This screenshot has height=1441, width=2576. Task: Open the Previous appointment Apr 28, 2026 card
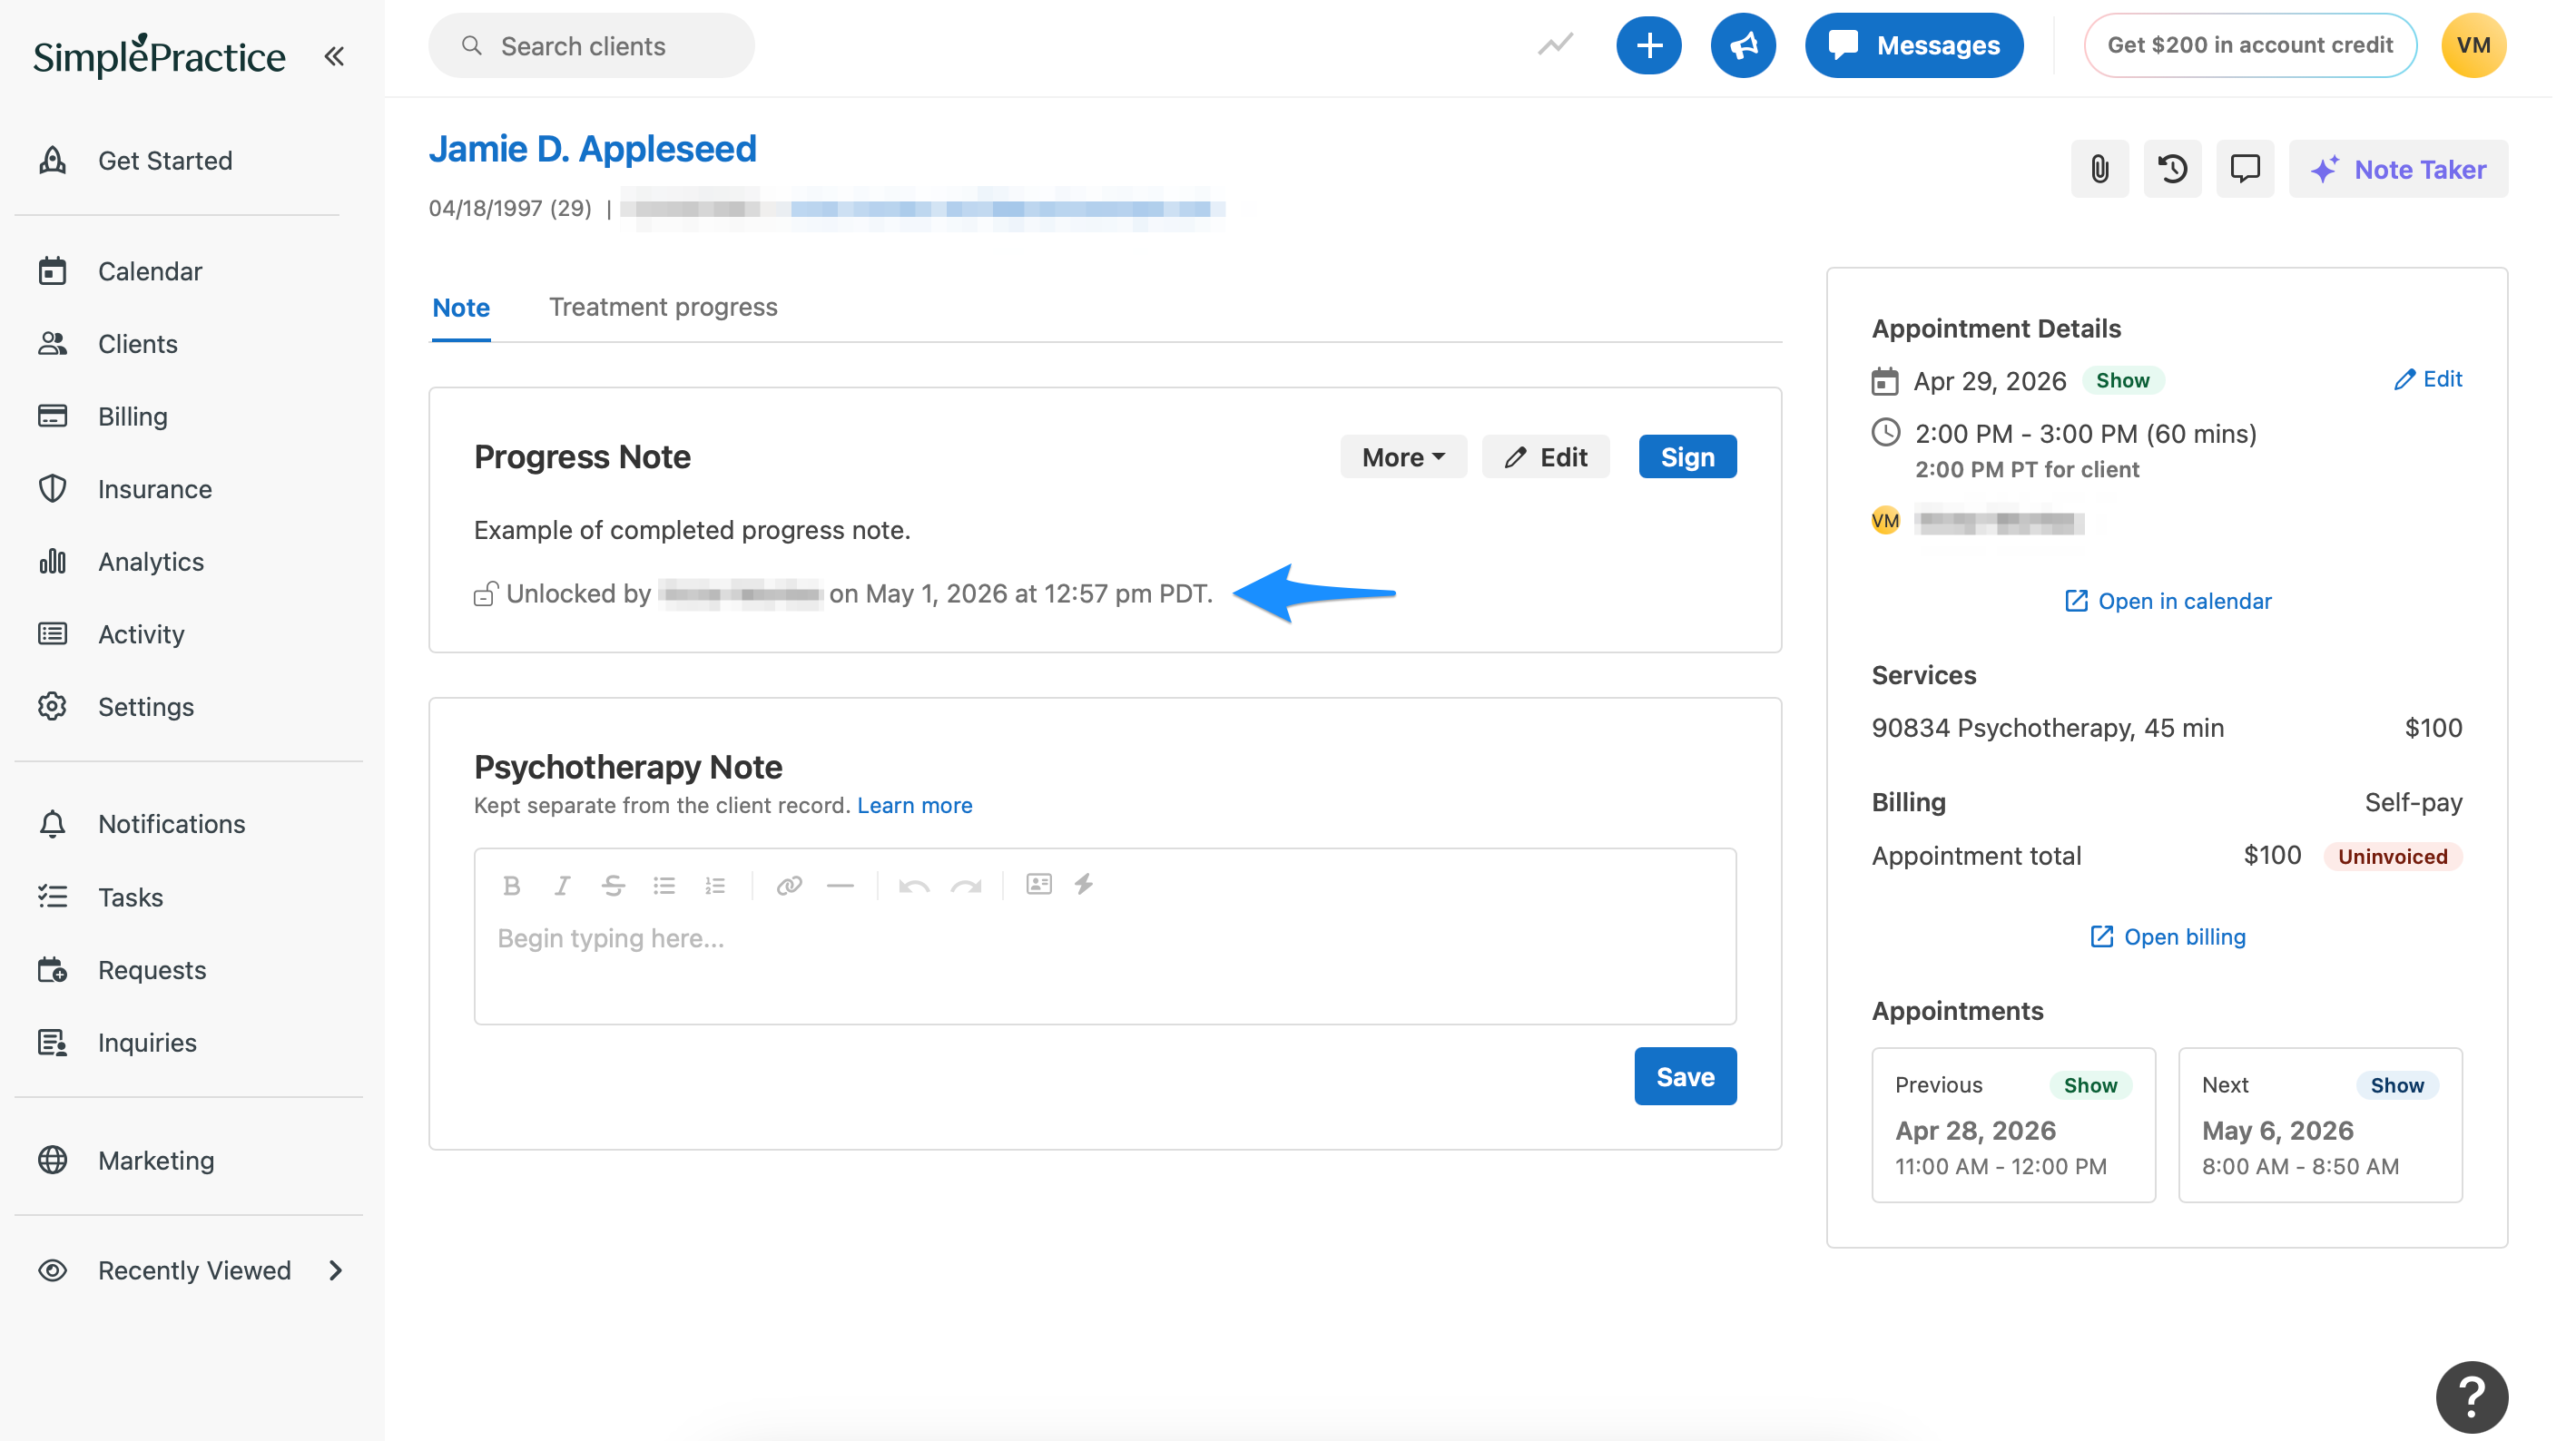click(2013, 1125)
